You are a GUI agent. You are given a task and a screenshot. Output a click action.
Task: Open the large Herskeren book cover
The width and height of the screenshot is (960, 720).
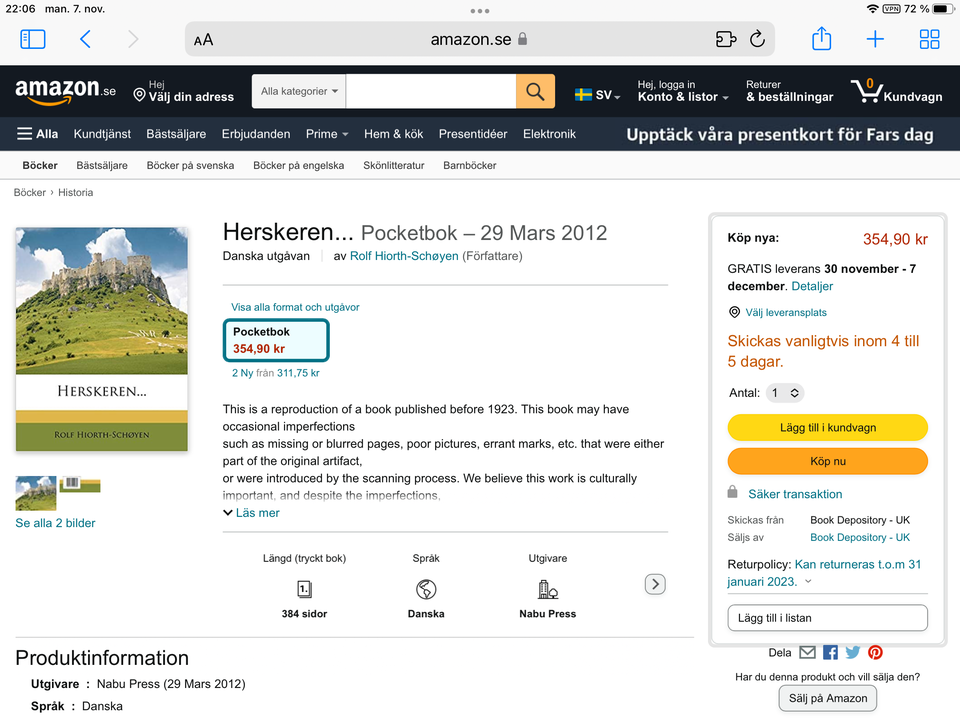pos(102,339)
